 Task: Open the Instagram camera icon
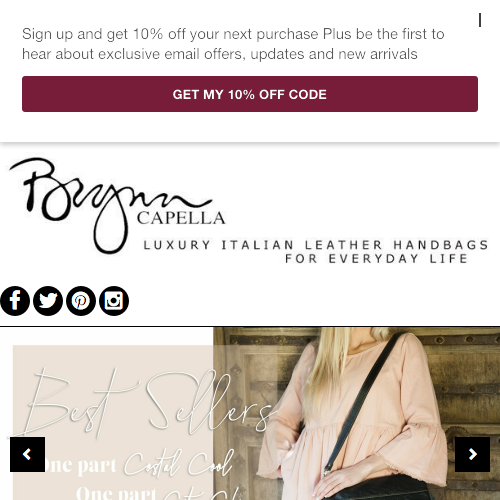click(114, 301)
